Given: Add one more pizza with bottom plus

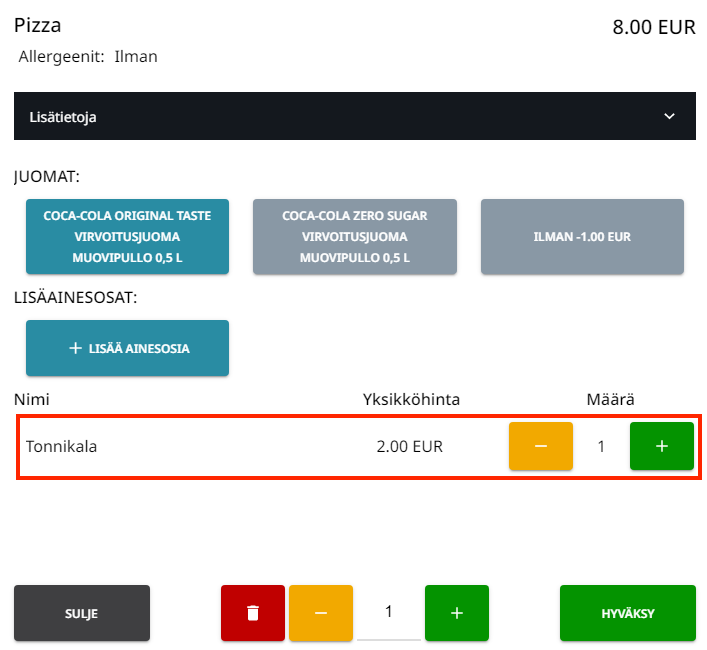Looking at the screenshot, I should pos(457,613).
